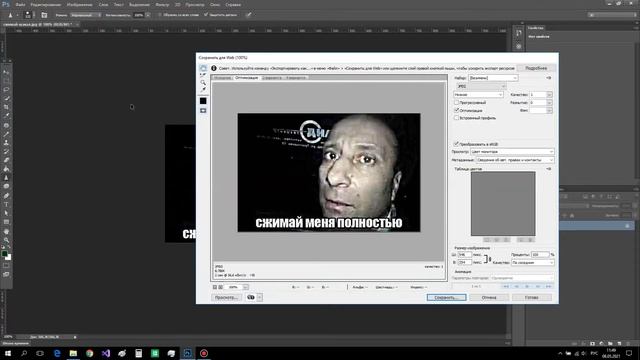This screenshot has height=360, width=640.
Task: Switch to the Исходное tab
Action: (x=222, y=78)
